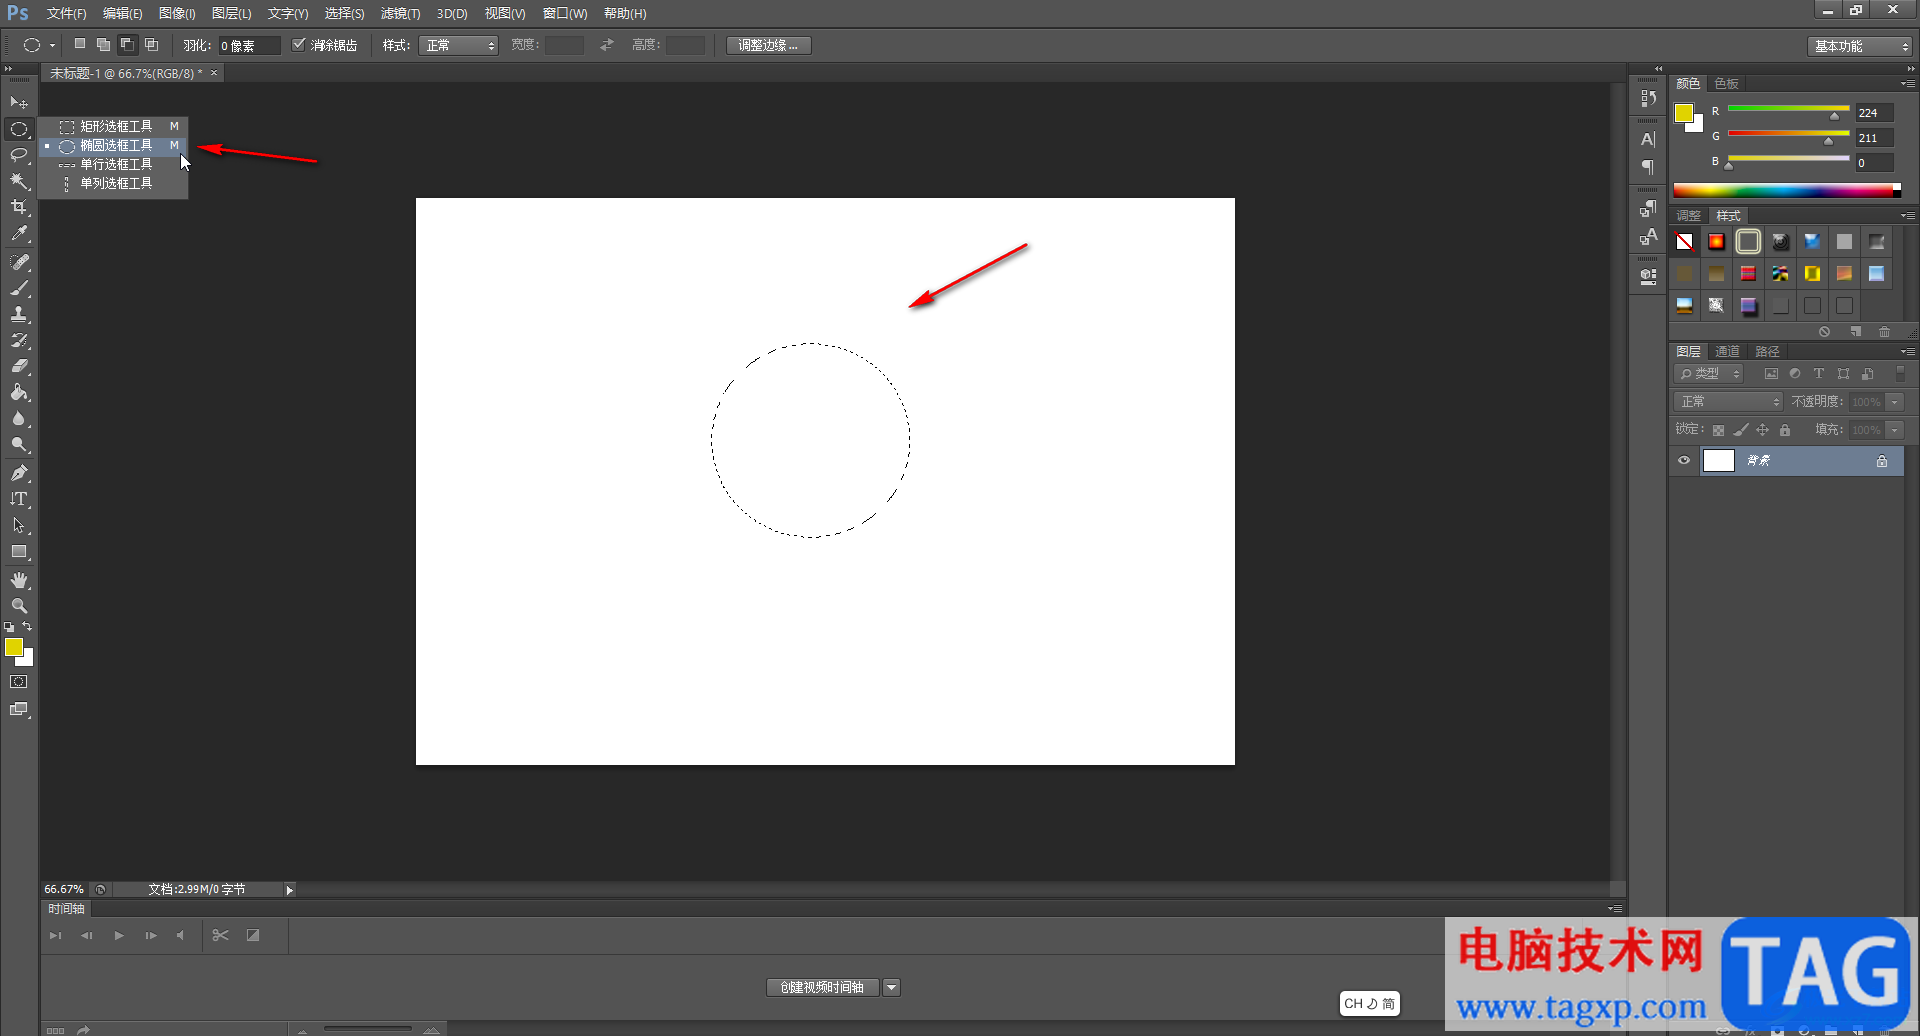Select the Dodge tool

click(x=19, y=444)
